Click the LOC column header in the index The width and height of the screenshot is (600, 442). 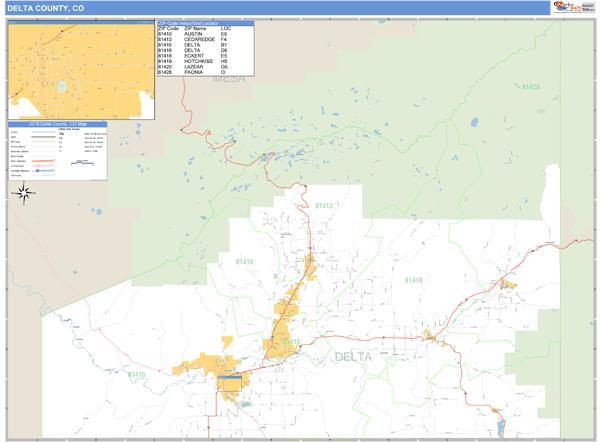pos(226,29)
